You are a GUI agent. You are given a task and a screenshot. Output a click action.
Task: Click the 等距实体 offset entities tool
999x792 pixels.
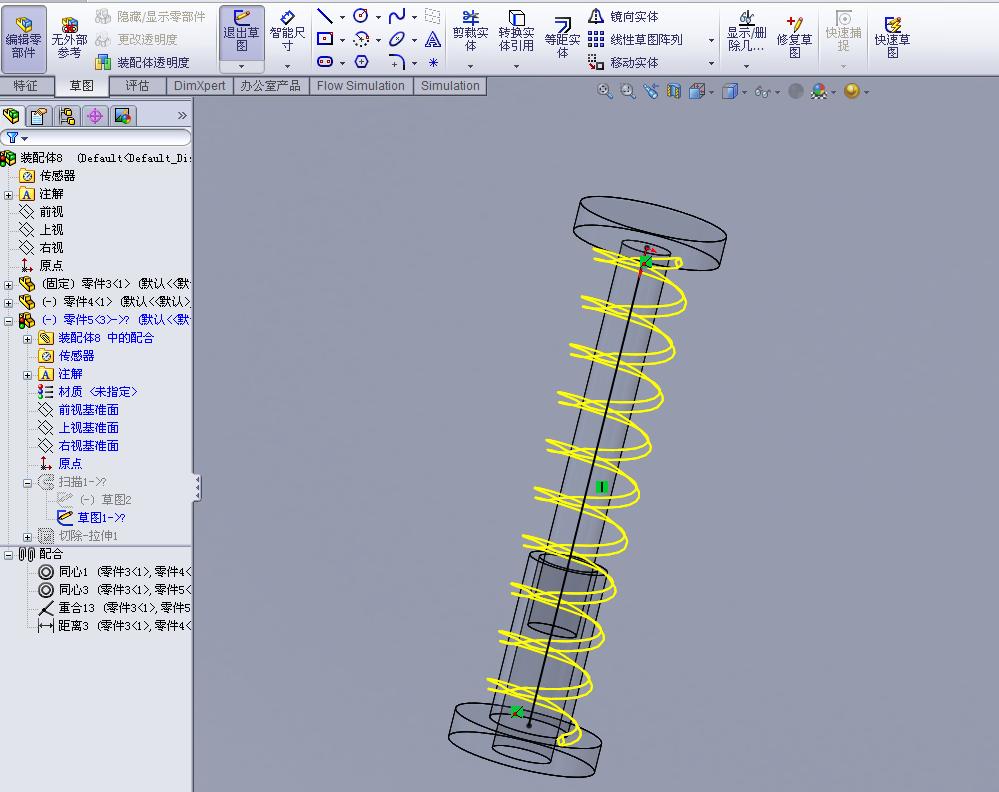pos(562,37)
